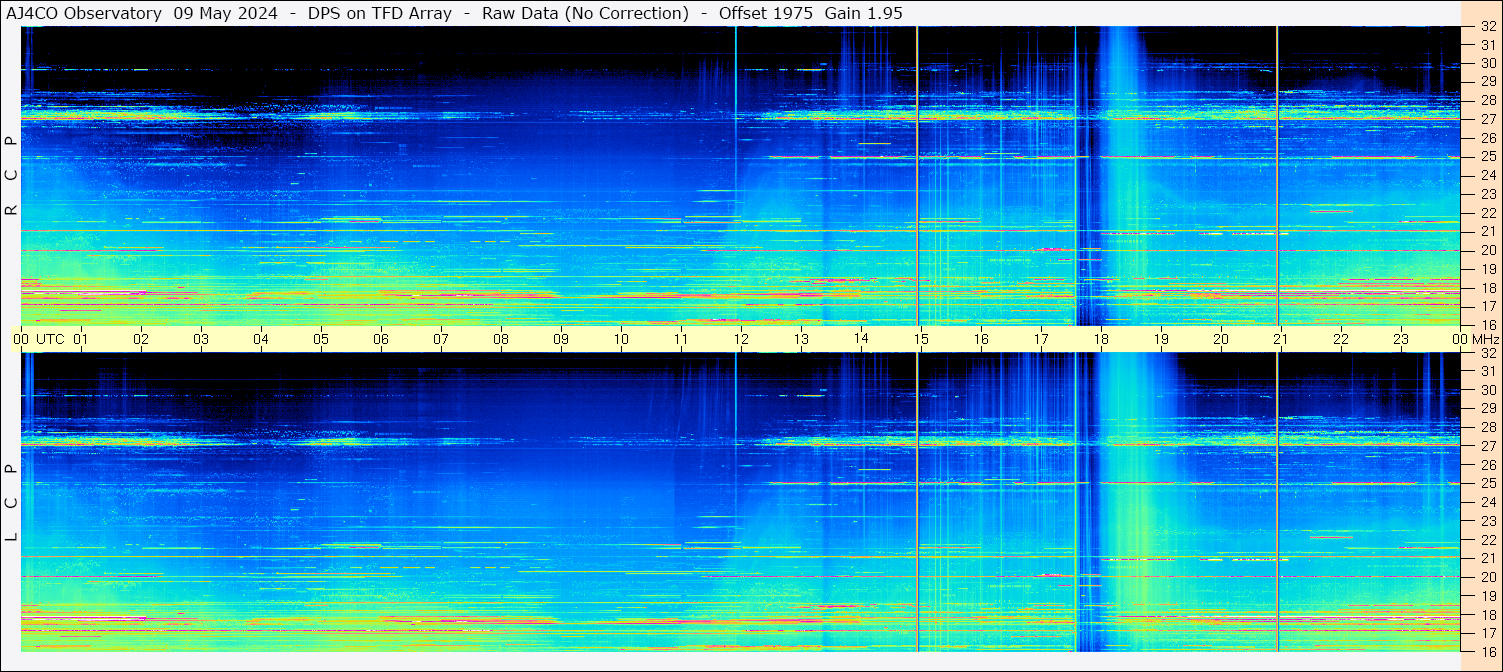Click the 'Offset 1975' value in header

click(766, 13)
